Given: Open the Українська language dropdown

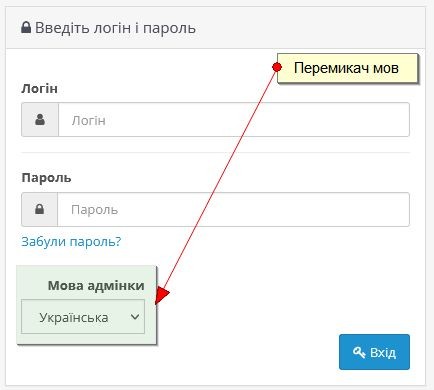Looking at the screenshot, I should [x=83, y=317].
